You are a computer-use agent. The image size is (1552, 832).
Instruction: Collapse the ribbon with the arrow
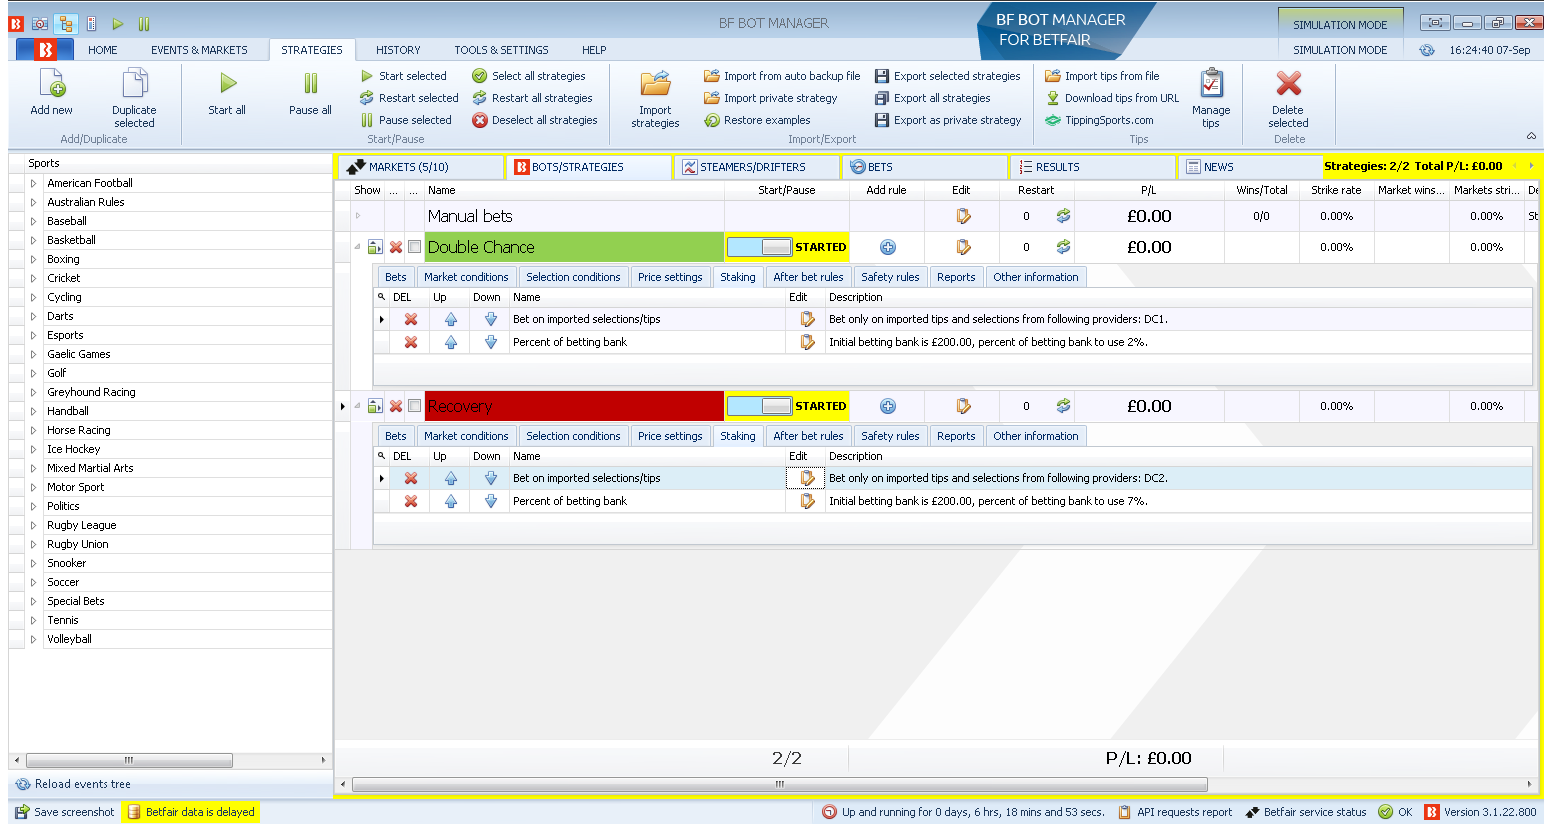1531,136
